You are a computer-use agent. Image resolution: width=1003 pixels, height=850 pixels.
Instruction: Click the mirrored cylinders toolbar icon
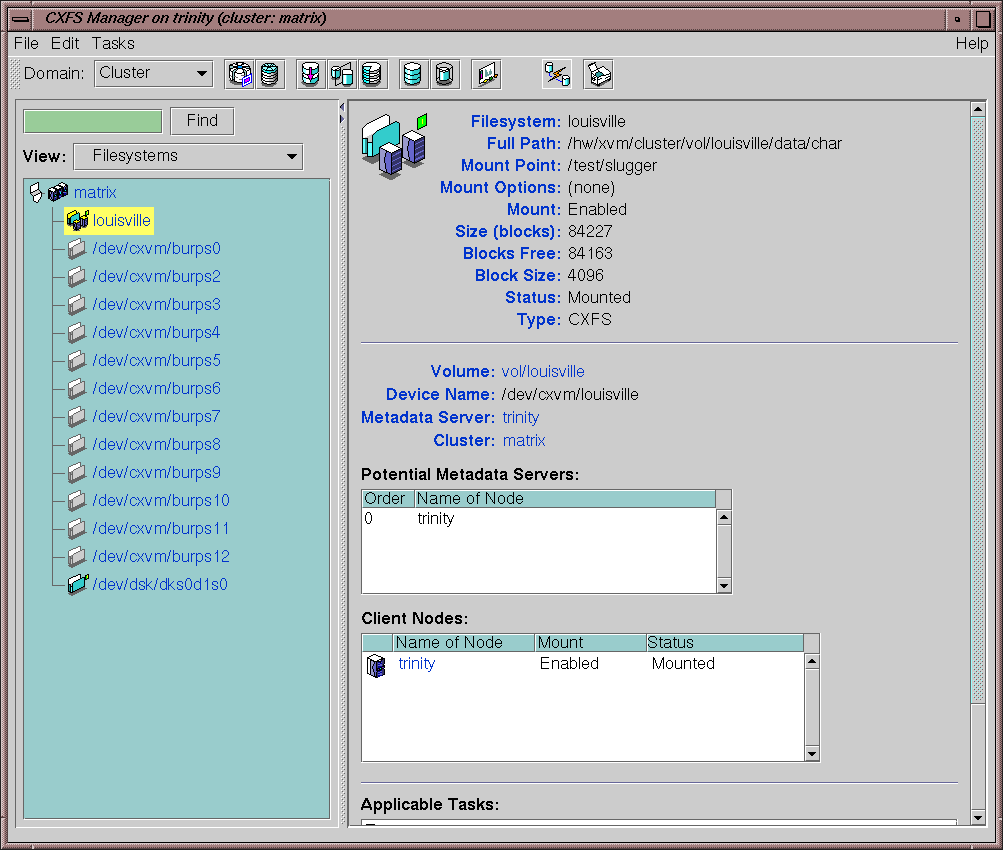pyautogui.click(x=342, y=74)
